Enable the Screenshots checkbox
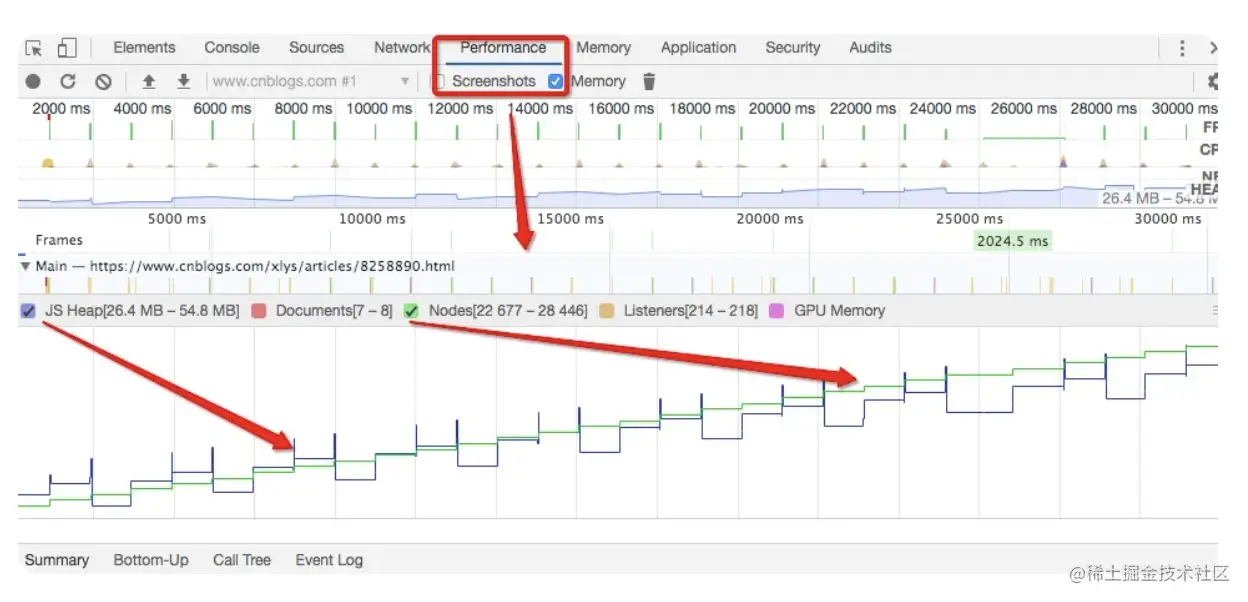 tap(439, 82)
